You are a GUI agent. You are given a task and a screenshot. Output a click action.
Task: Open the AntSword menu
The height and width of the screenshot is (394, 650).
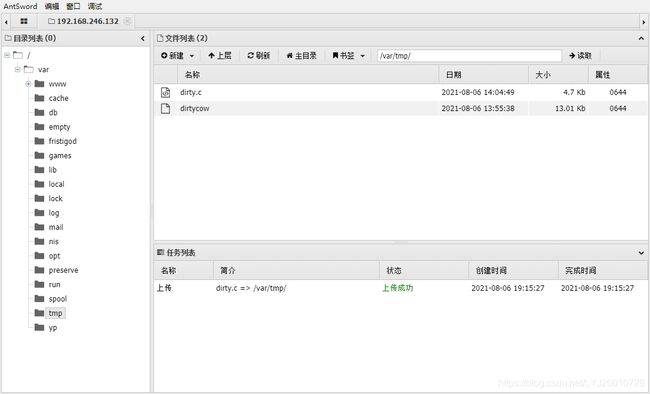click(20, 6)
